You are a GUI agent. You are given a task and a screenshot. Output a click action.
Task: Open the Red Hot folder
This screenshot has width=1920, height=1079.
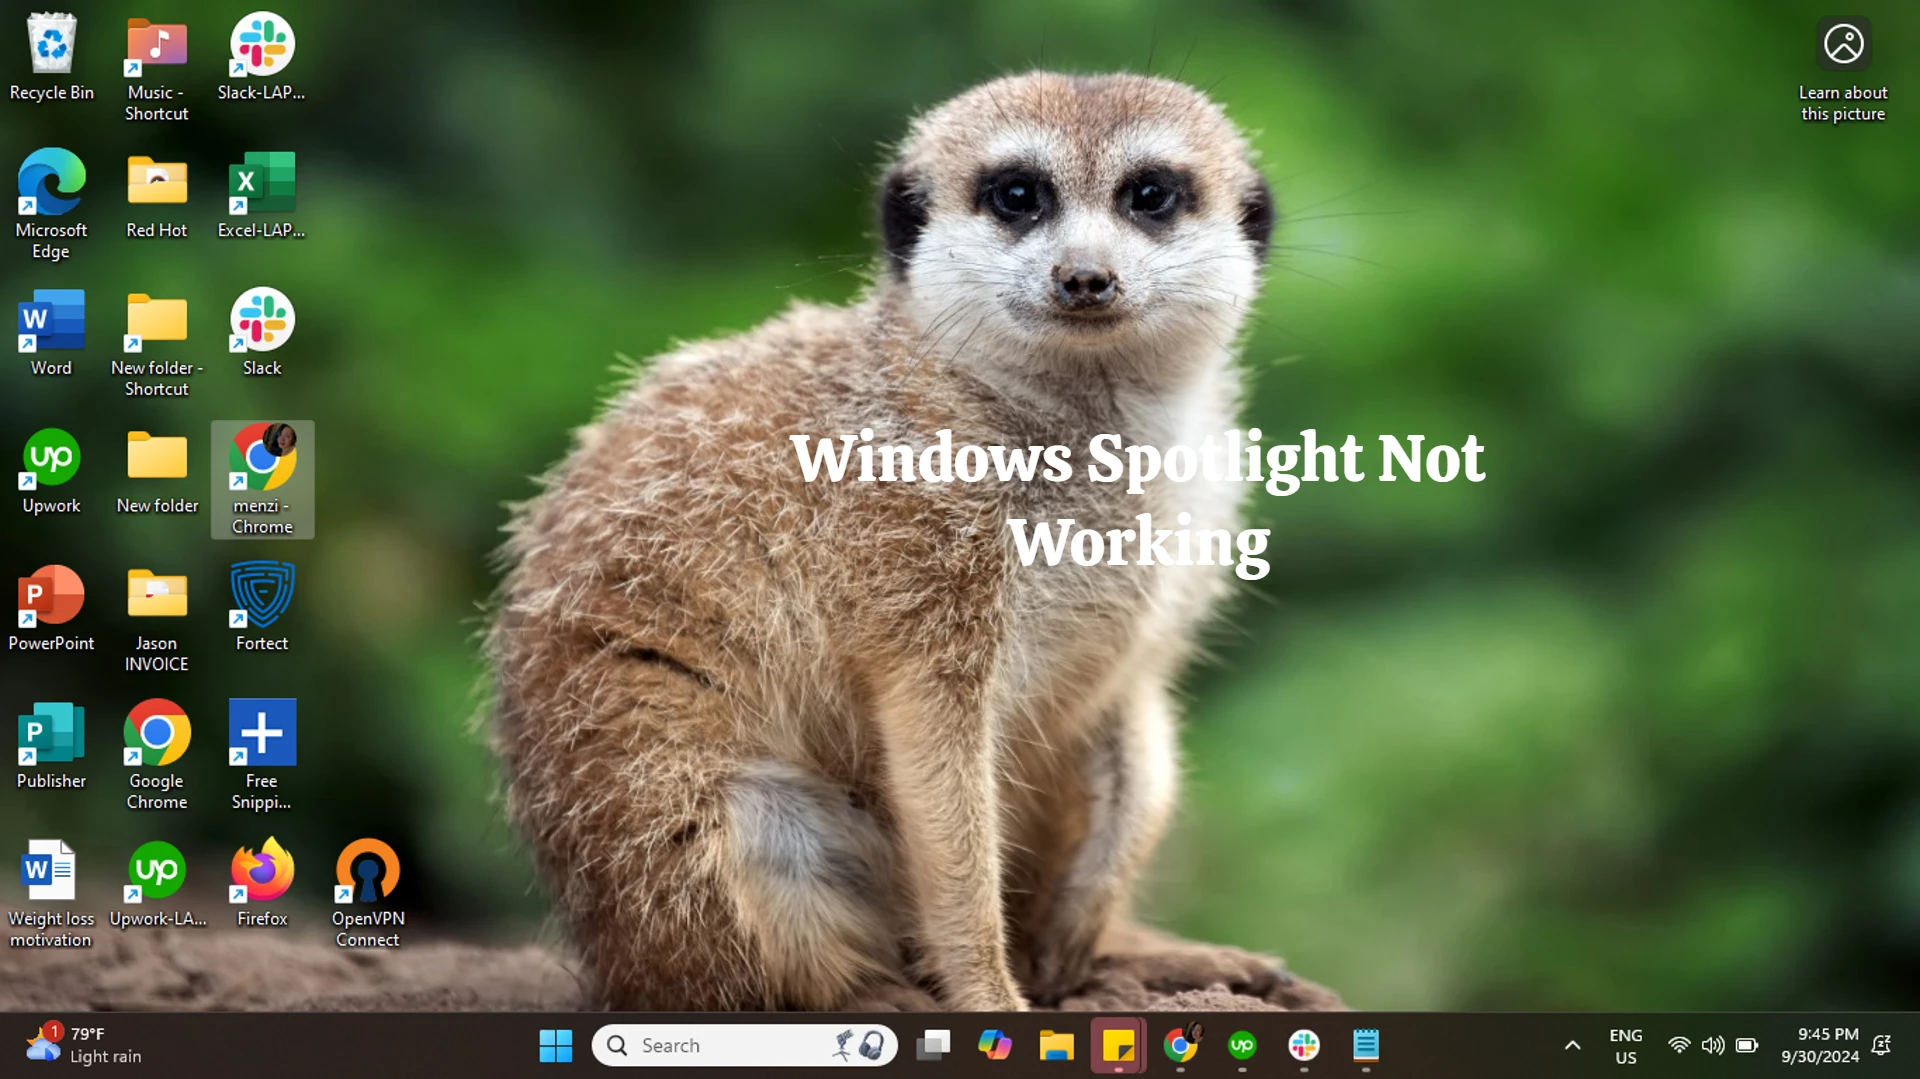tap(157, 194)
